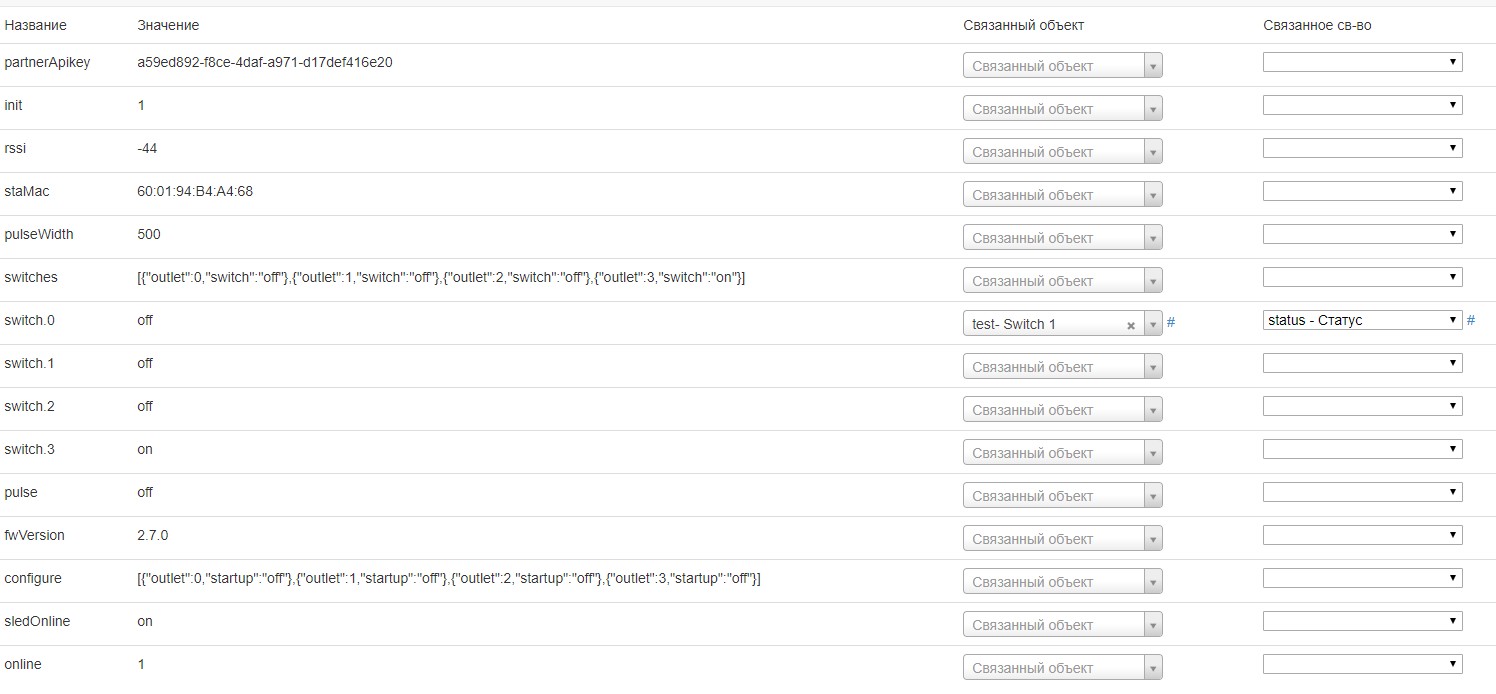
Task: Clear the test- Switch 1 linked object
Action: pyautogui.click(x=1131, y=325)
